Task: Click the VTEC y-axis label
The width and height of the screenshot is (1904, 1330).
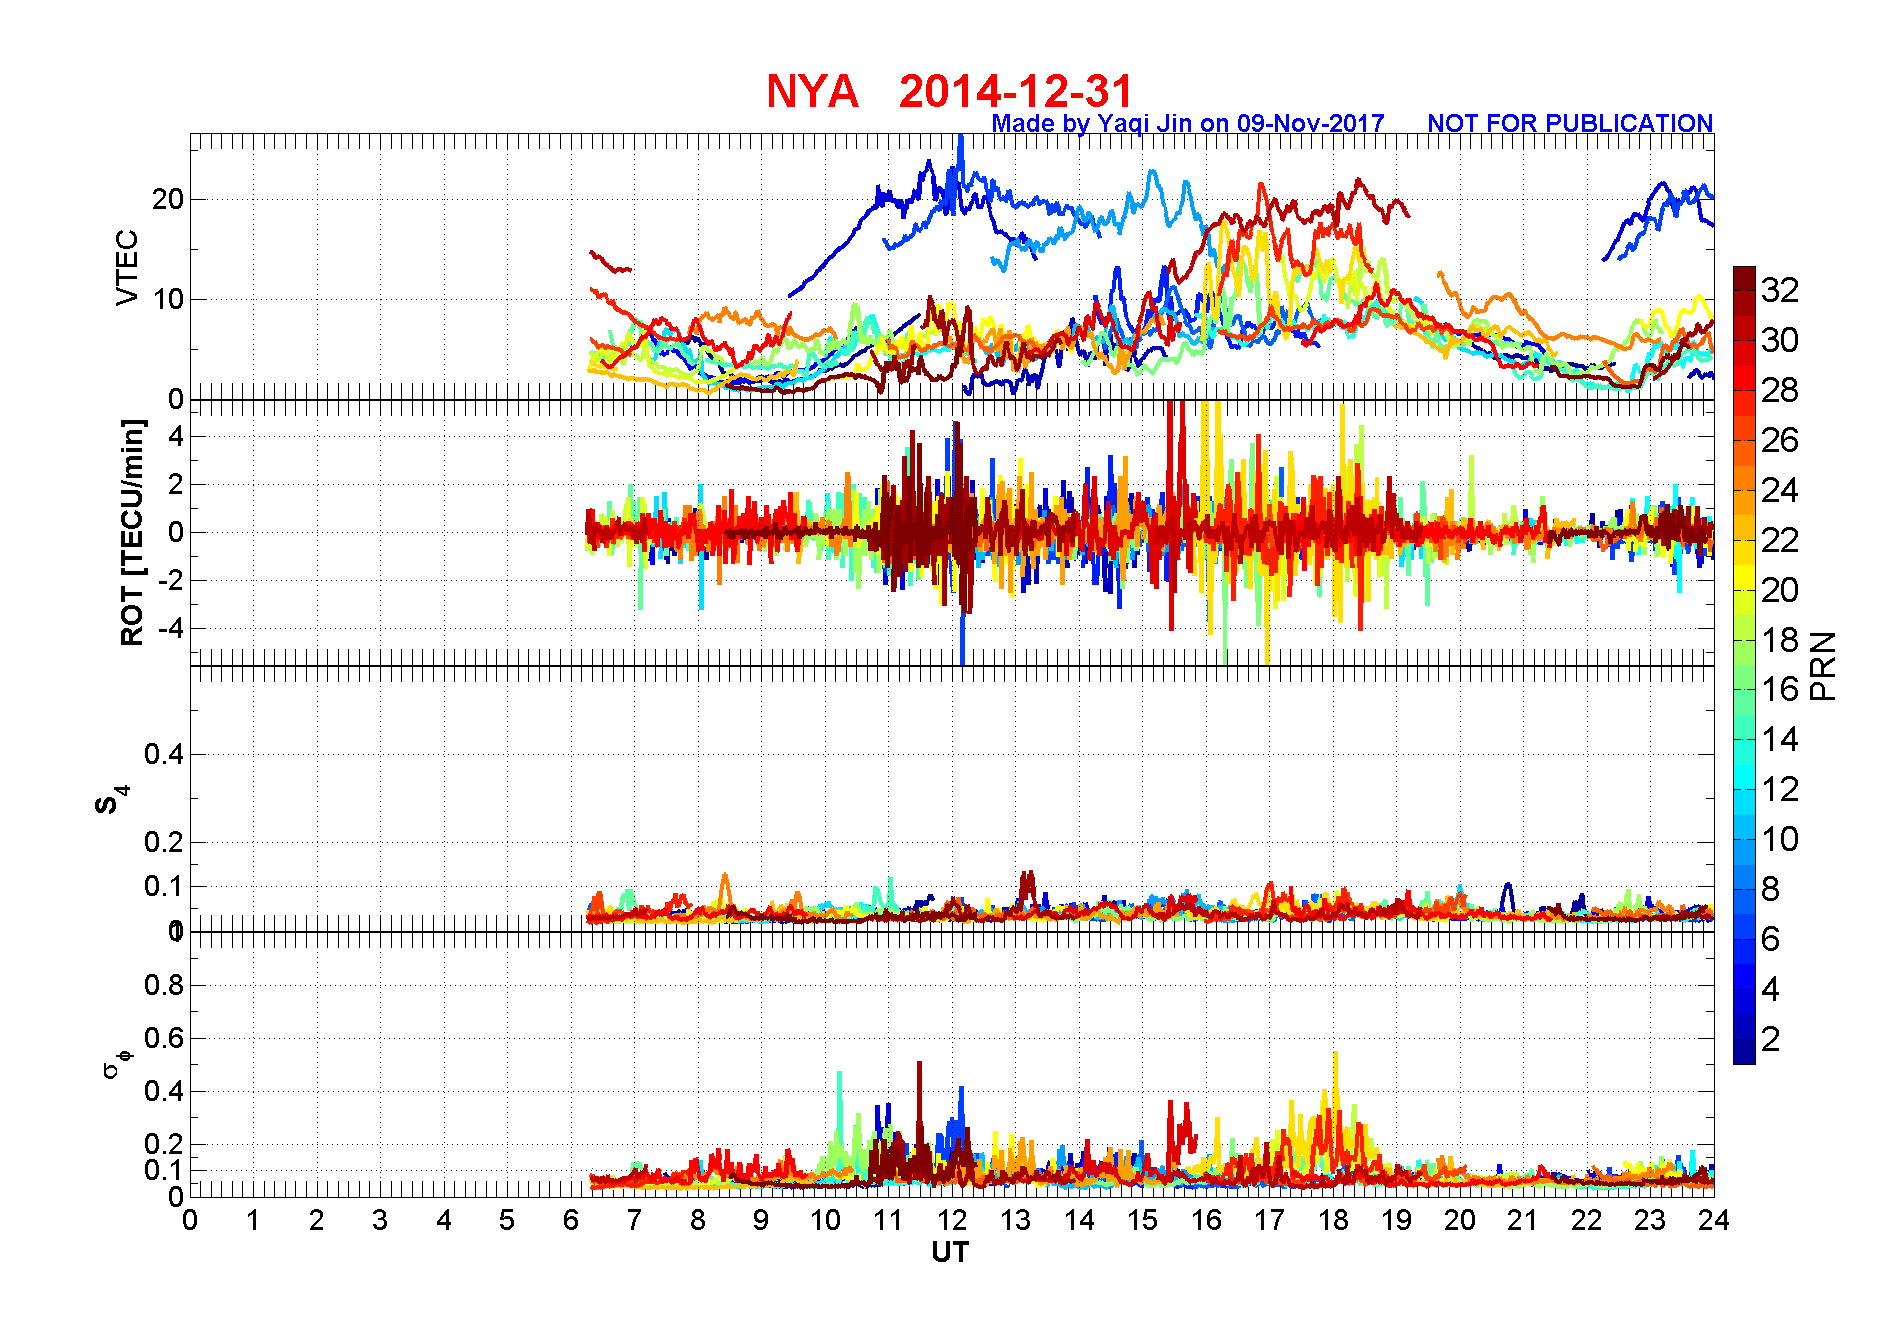Action: 127,267
